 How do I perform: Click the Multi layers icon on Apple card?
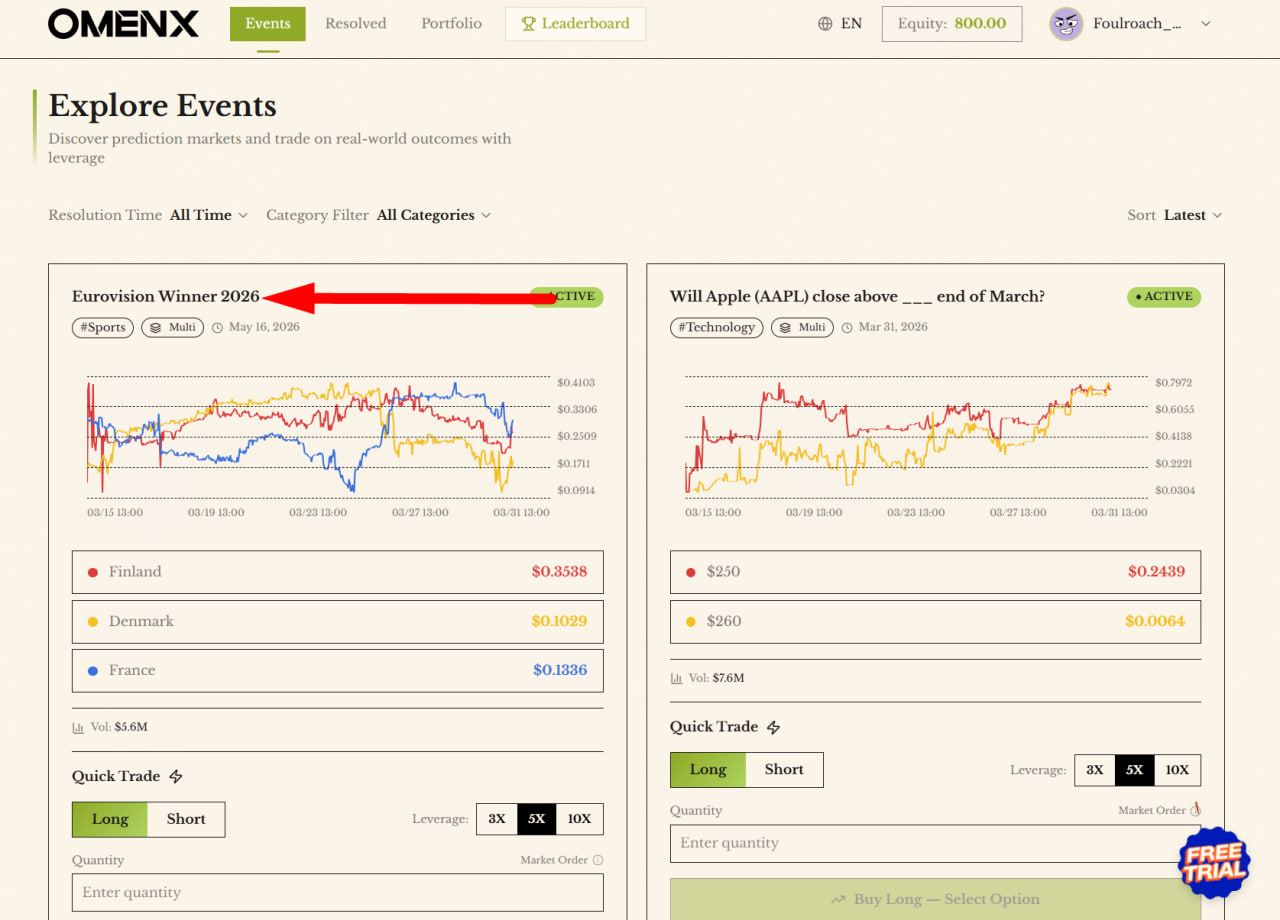tap(785, 327)
